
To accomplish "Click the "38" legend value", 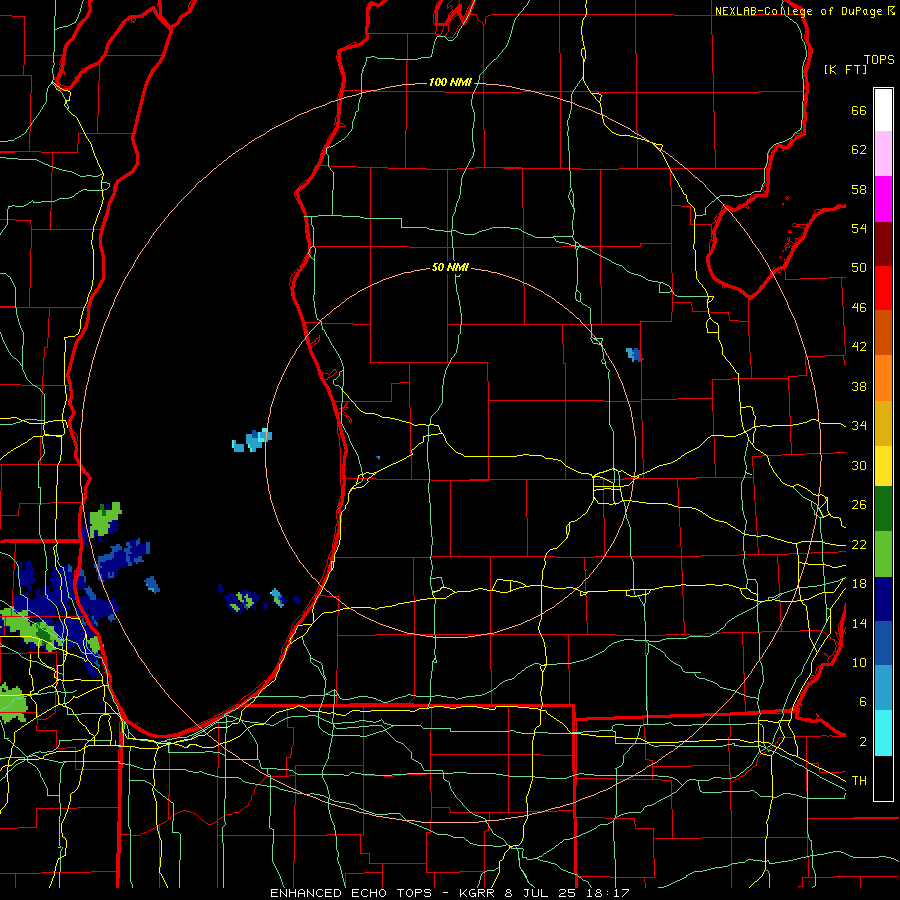I will pyautogui.click(x=859, y=386).
